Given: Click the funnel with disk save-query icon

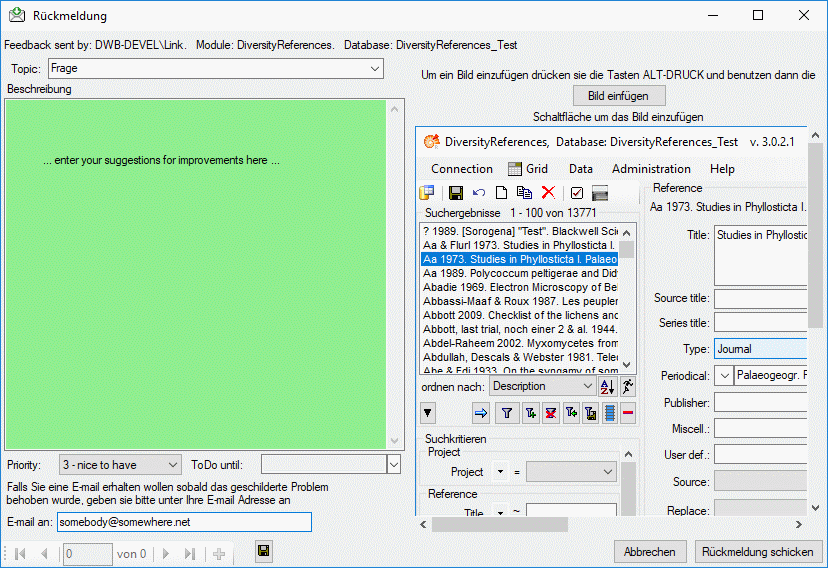Looking at the screenshot, I should [x=590, y=413].
